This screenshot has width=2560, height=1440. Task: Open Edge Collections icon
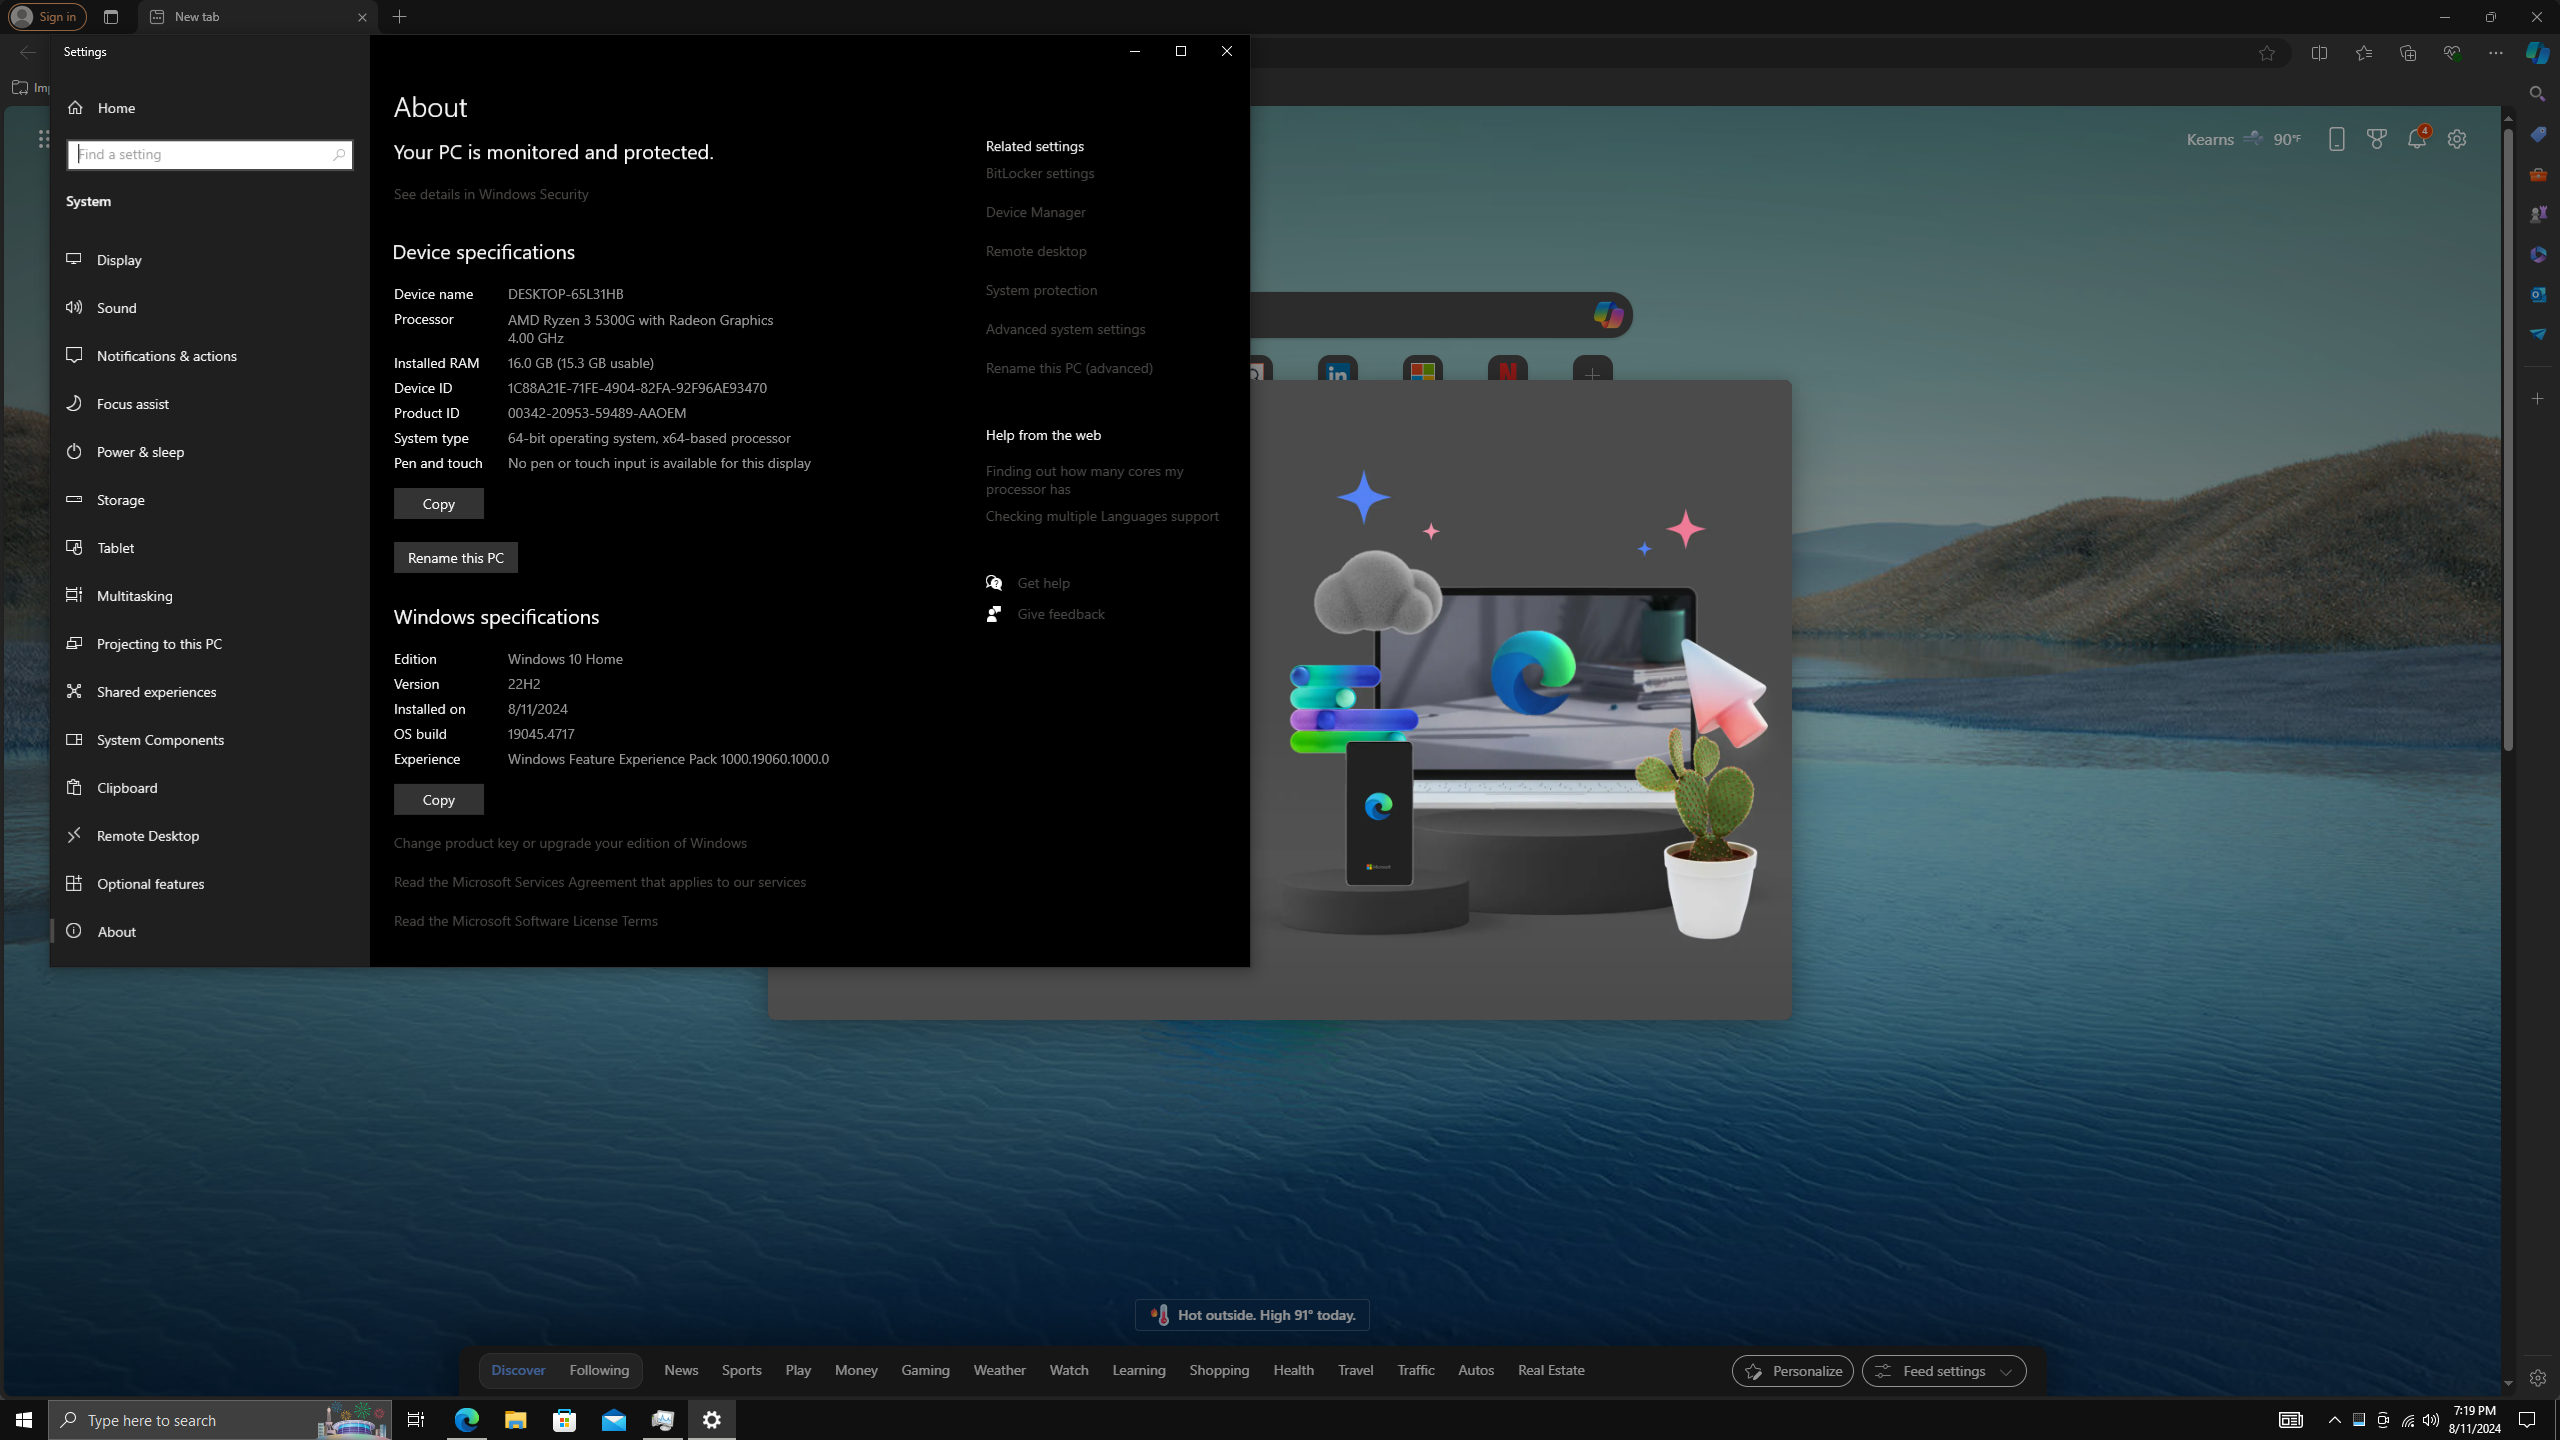2407,53
